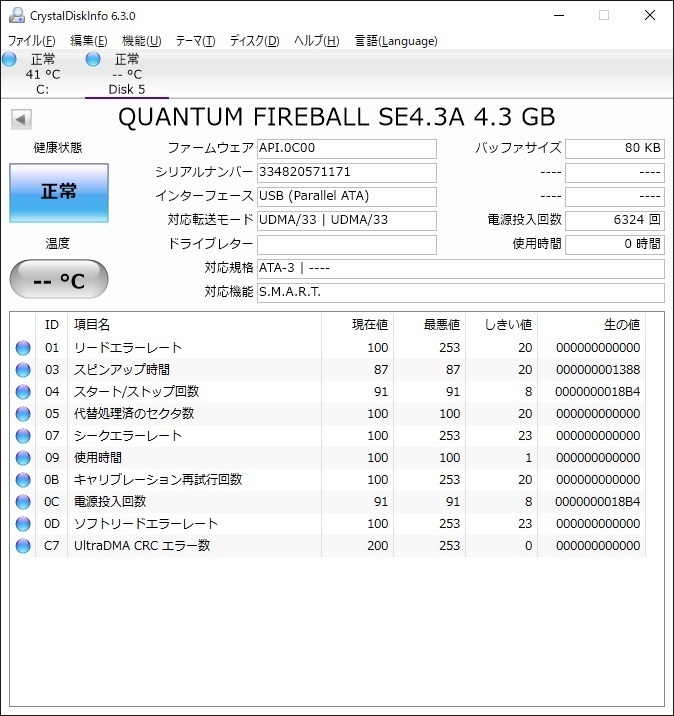
Task: Click the 対応機能 field S.M.A.R.T.
Action: [x=461, y=292]
